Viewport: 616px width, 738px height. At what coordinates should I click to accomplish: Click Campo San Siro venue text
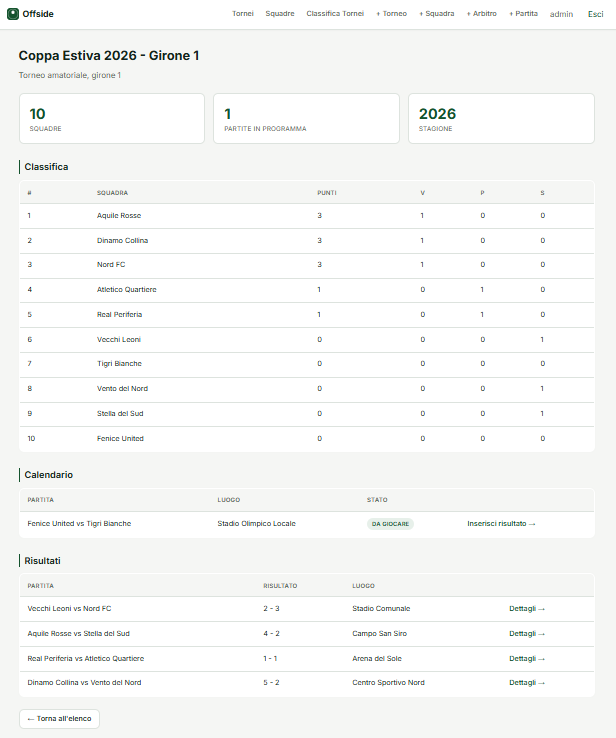(379, 634)
